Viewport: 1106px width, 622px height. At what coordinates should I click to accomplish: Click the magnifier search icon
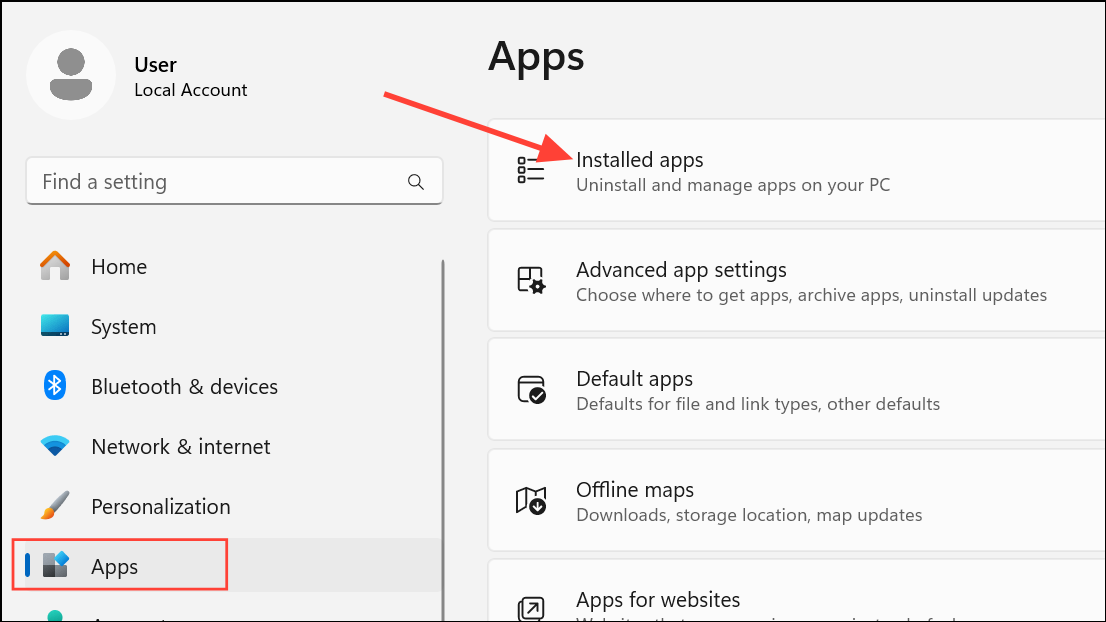pos(415,182)
